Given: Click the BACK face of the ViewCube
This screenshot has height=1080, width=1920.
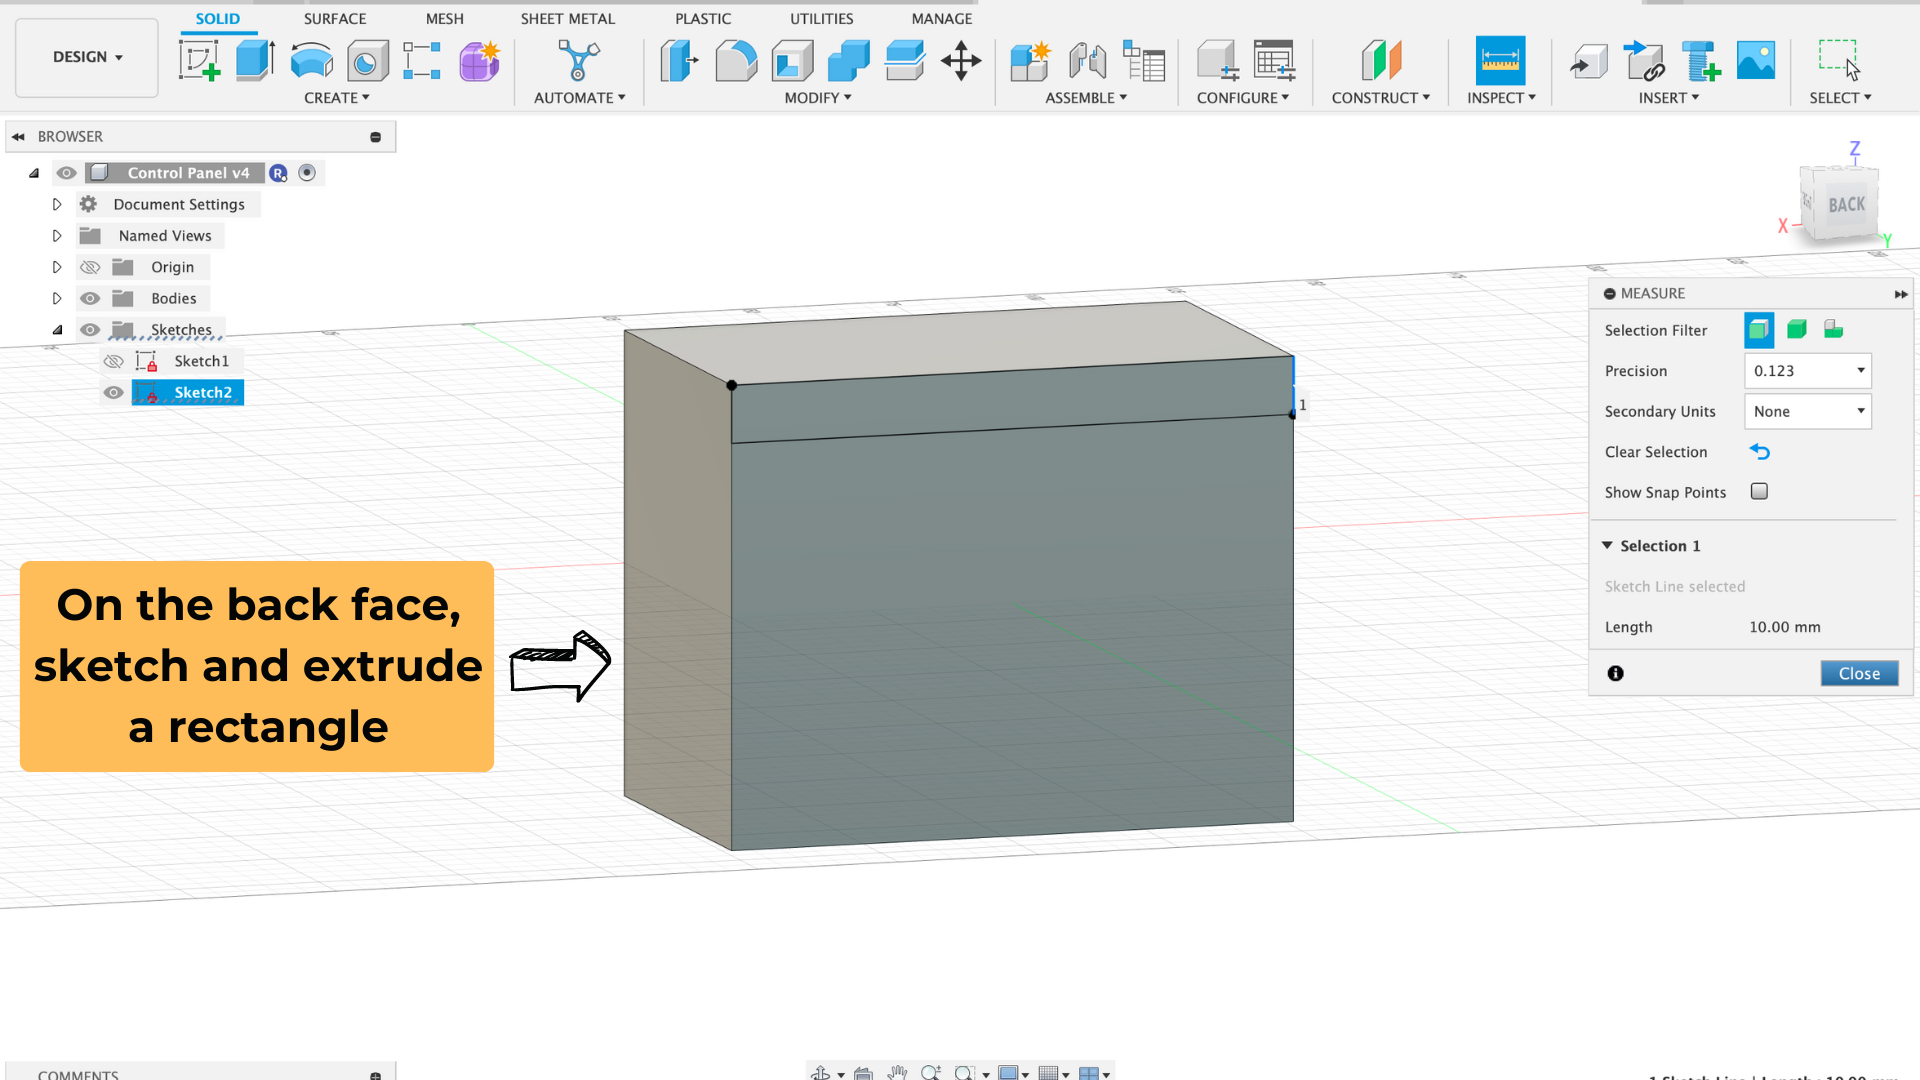Looking at the screenshot, I should pyautogui.click(x=1846, y=205).
